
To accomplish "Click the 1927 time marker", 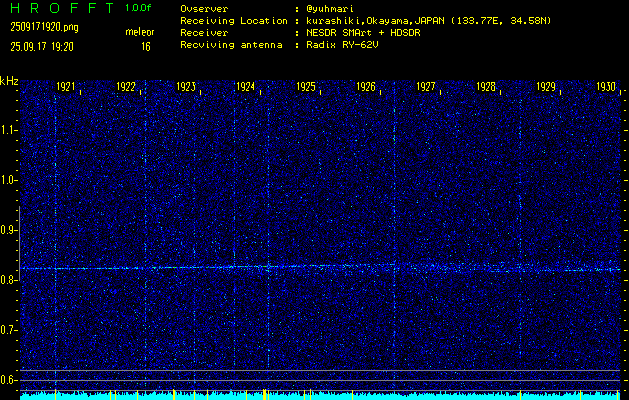I will point(426,87).
